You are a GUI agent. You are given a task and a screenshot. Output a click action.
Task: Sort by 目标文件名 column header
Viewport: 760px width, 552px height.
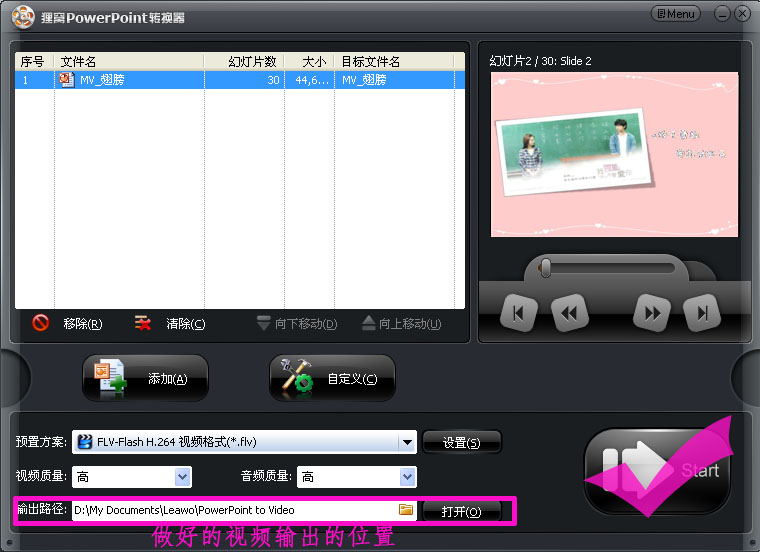point(394,62)
